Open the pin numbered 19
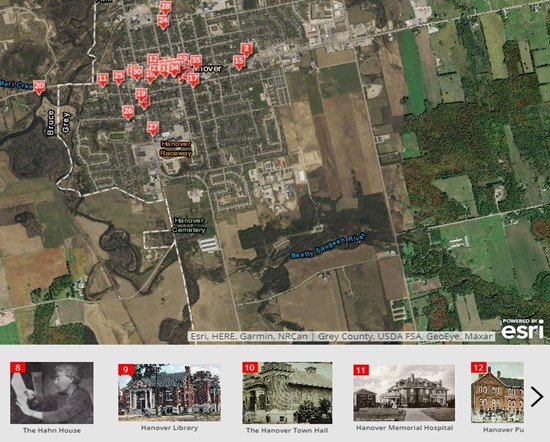The height and width of the screenshot is (442, 550). 141,95
